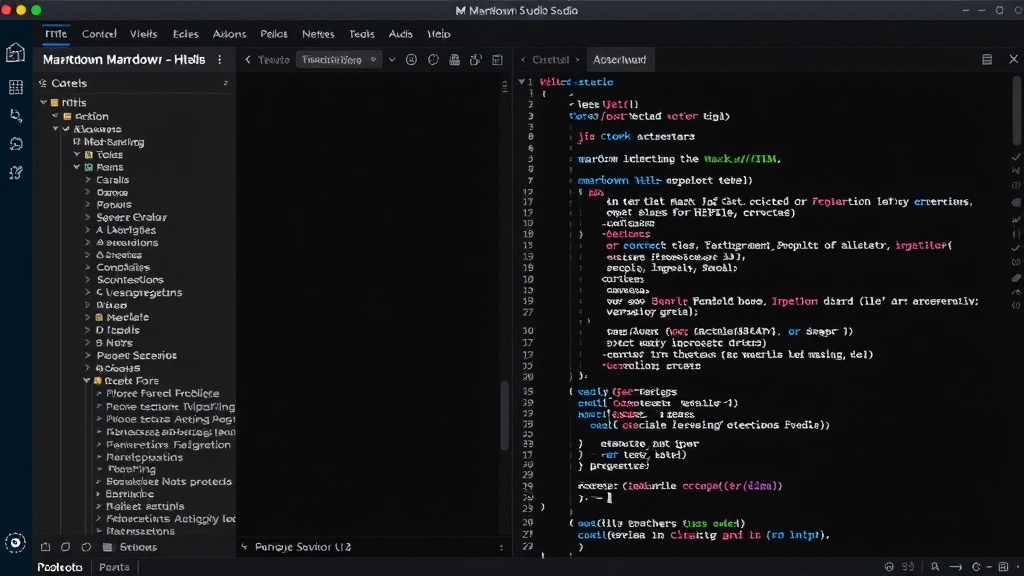The height and width of the screenshot is (576, 1024).
Task: Open the puzzle extensions icon in activity bar
Action: [x=16, y=172]
